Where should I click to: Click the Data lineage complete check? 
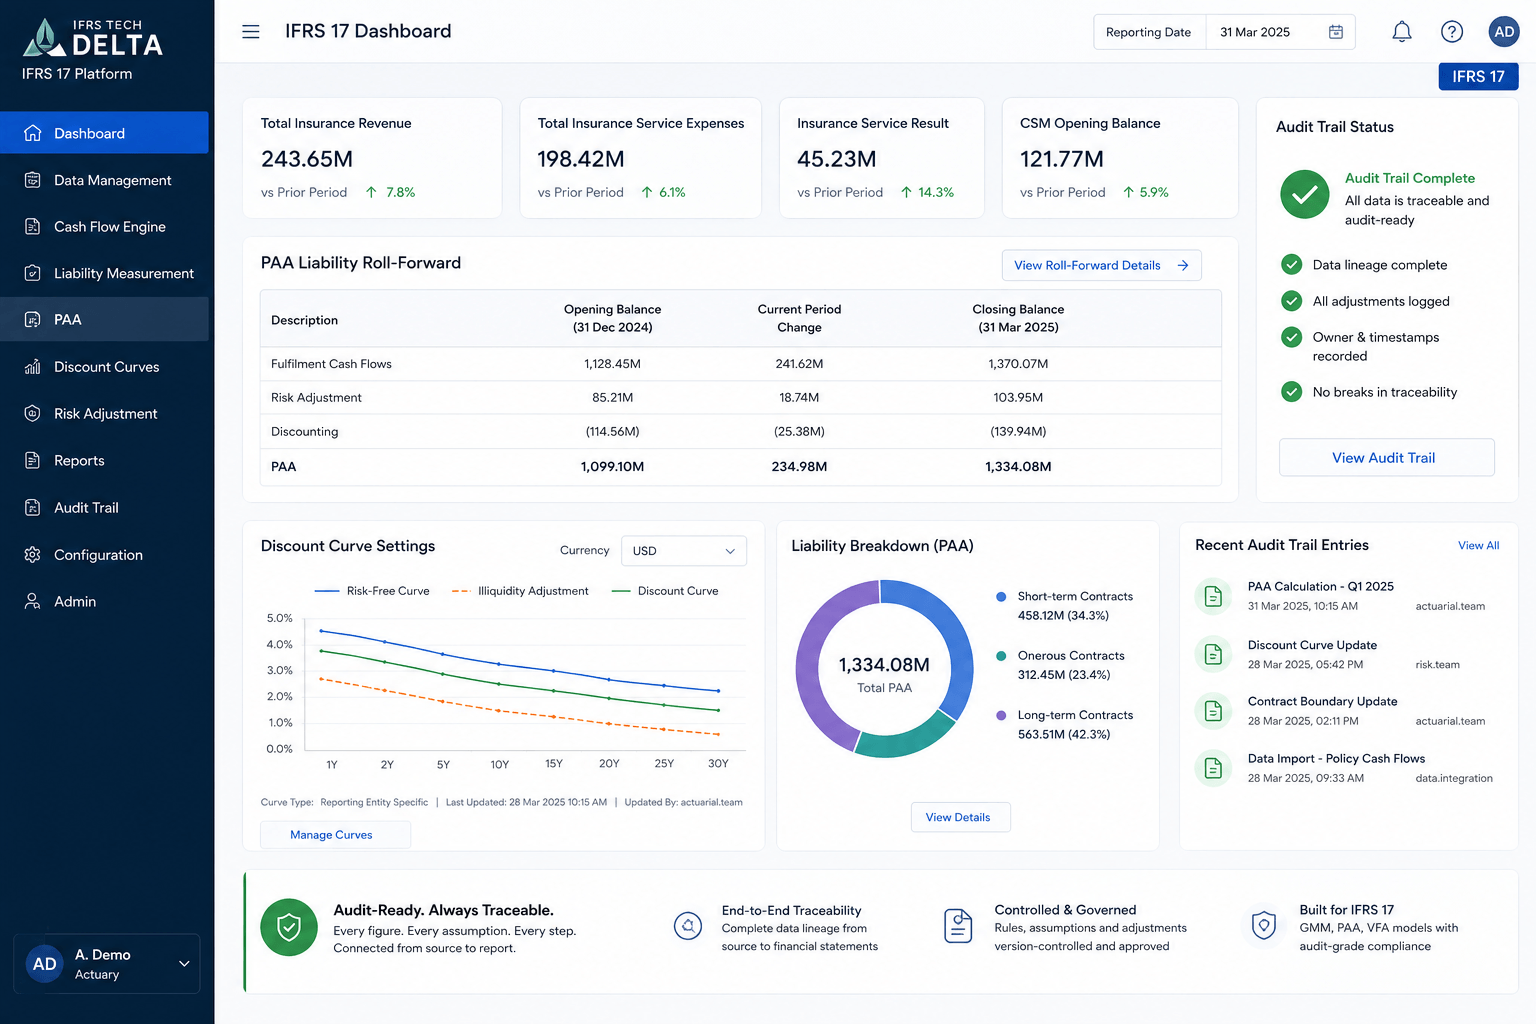pos(1292,264)
